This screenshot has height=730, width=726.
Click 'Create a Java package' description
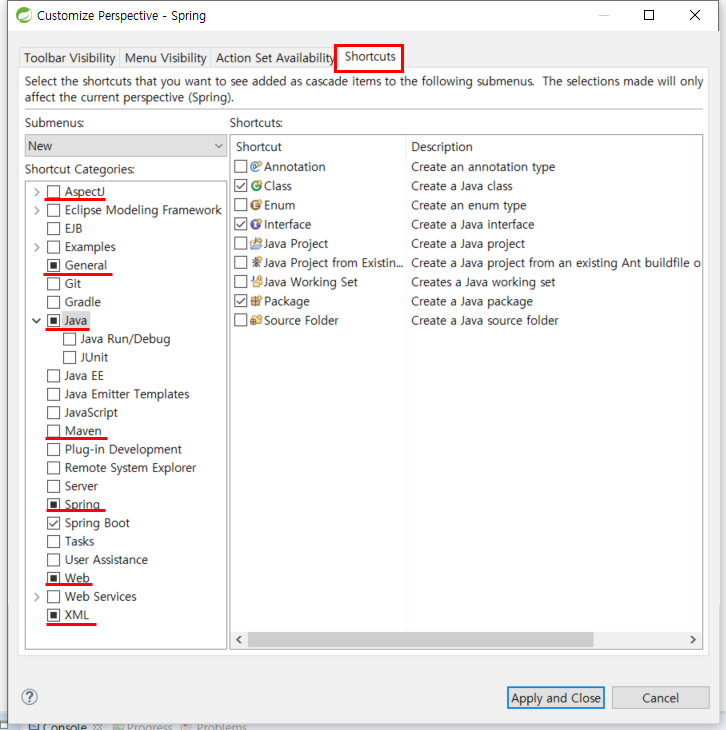[472, 301]
